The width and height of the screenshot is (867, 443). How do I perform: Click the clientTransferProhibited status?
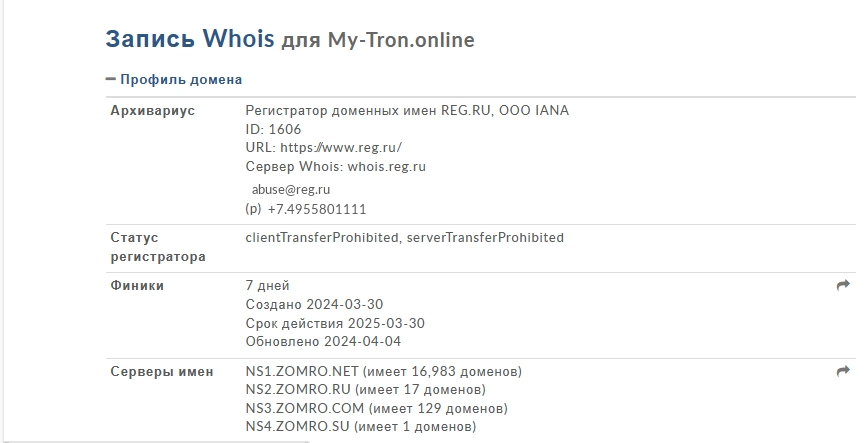pyautogui.click(x=322, y=237)
